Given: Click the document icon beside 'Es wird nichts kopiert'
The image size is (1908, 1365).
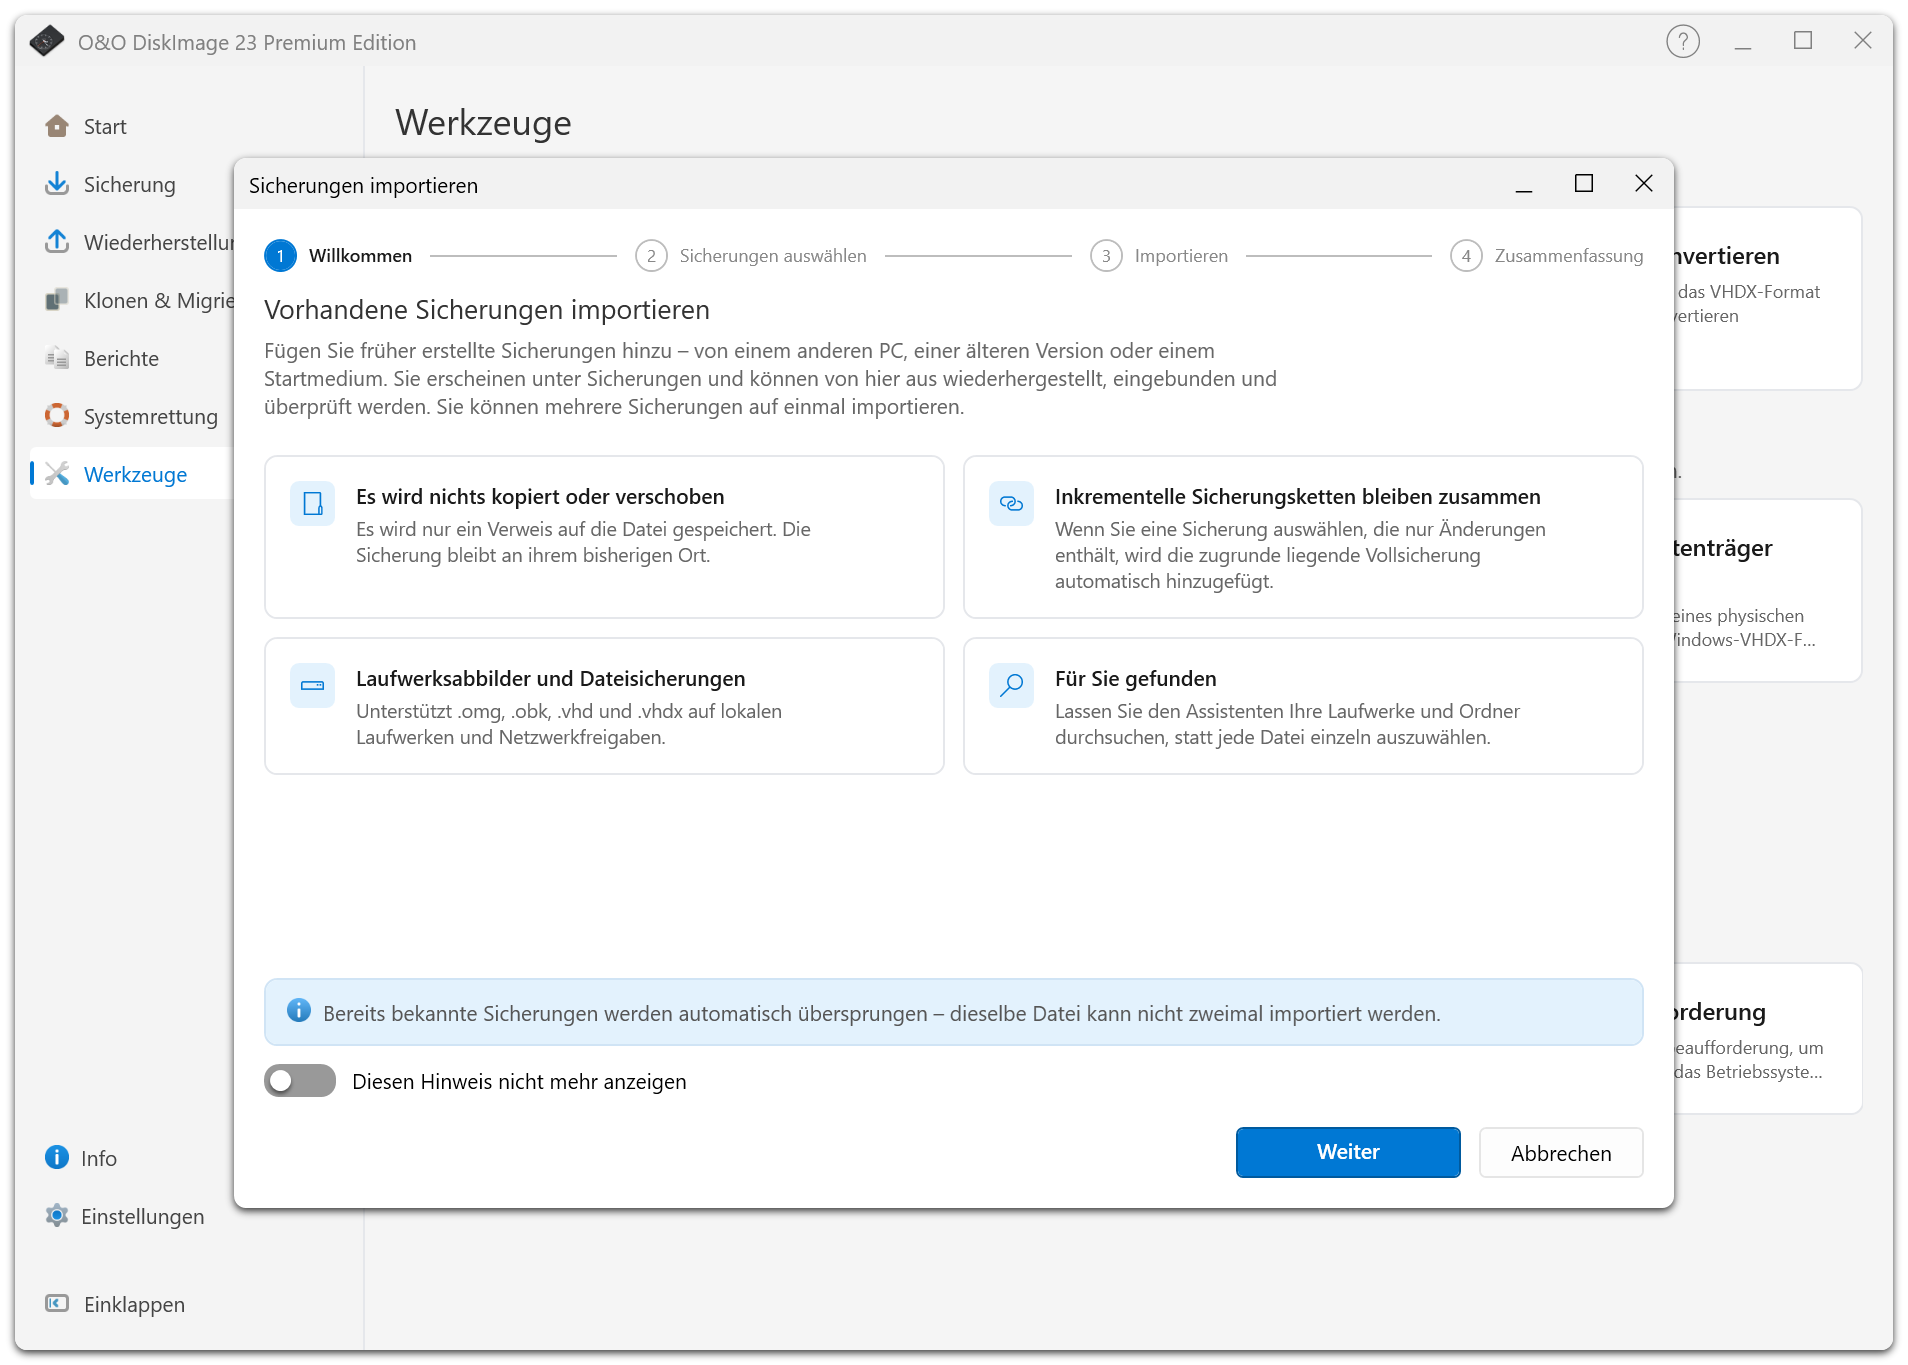Looking at the screenshot, I should point(312,504).
